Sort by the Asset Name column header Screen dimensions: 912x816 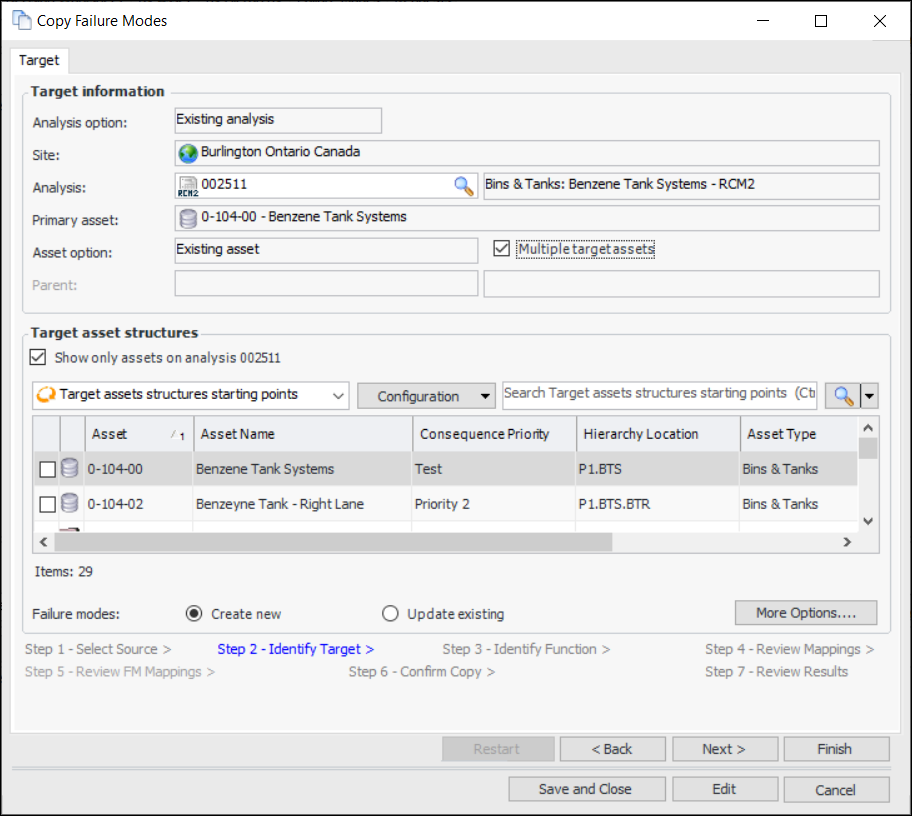coord(302,434)
